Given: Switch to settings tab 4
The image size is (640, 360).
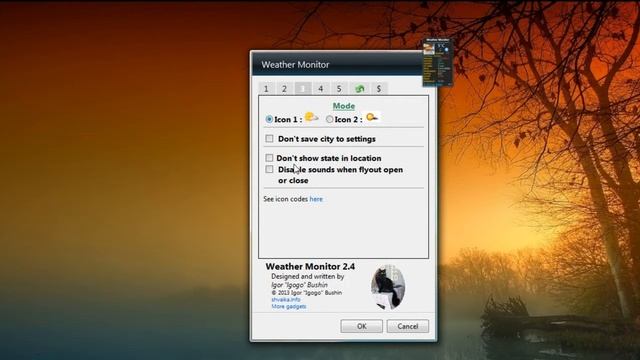Looking at the screenshot, I should 321,89.
